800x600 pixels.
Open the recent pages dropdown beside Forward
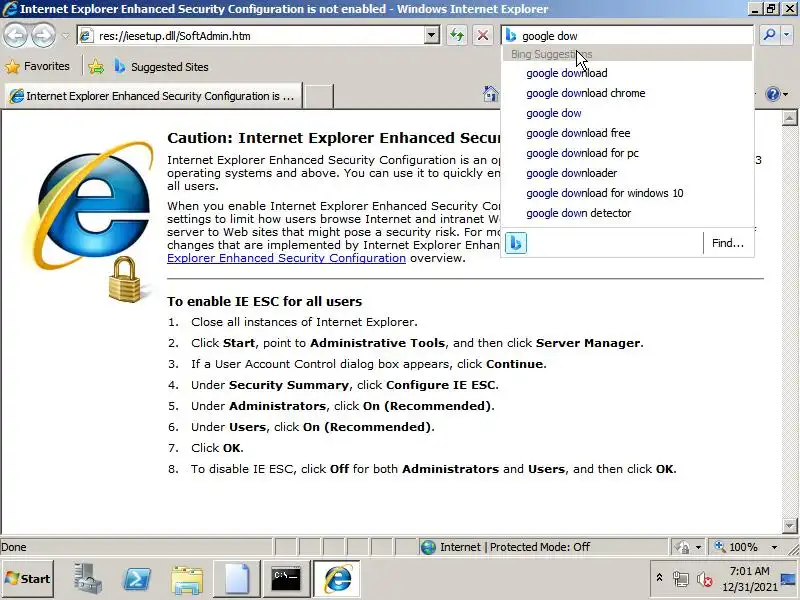pos(65,36)
